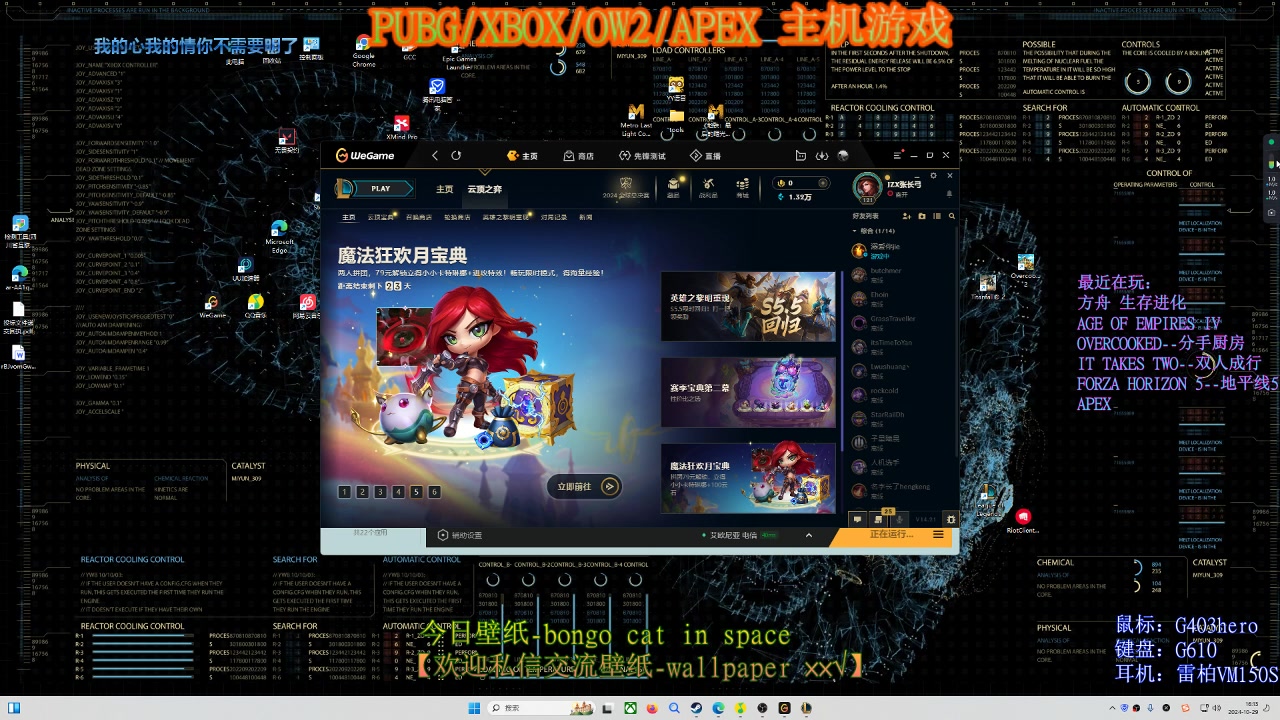Toggle friend list sort view icon
This screenshot has width=1280, height=720.
[937, 216]
